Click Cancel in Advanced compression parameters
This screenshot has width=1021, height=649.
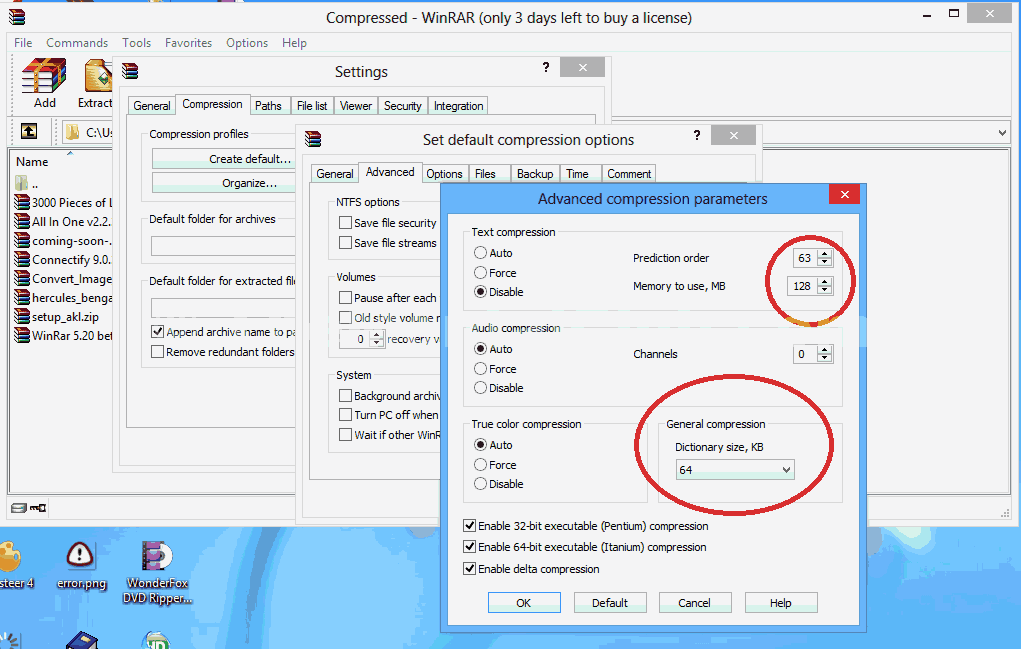pos(695,603)
